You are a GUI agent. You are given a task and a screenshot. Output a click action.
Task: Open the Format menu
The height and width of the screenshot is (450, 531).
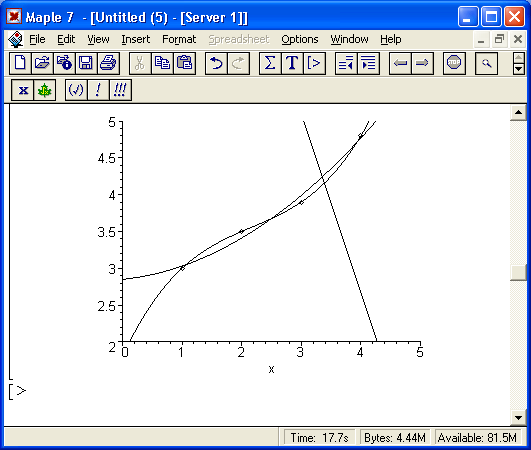coord(179,40)
